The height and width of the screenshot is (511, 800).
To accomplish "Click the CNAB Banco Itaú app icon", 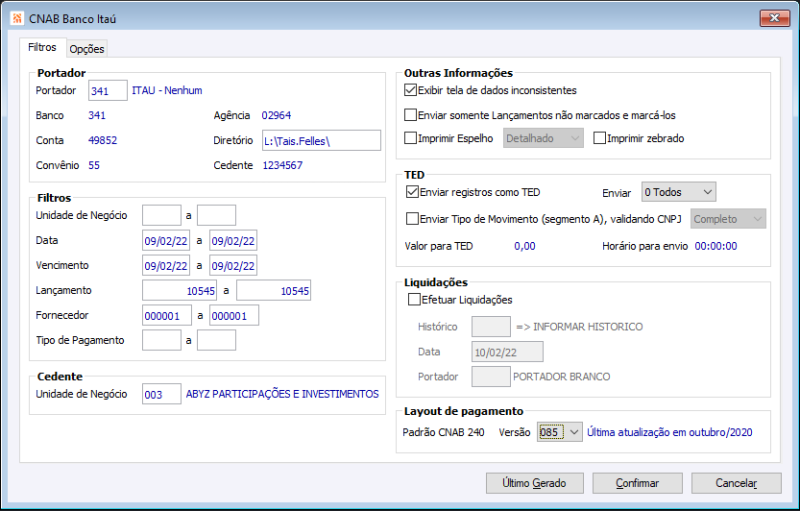I will (x=17, y=18).
